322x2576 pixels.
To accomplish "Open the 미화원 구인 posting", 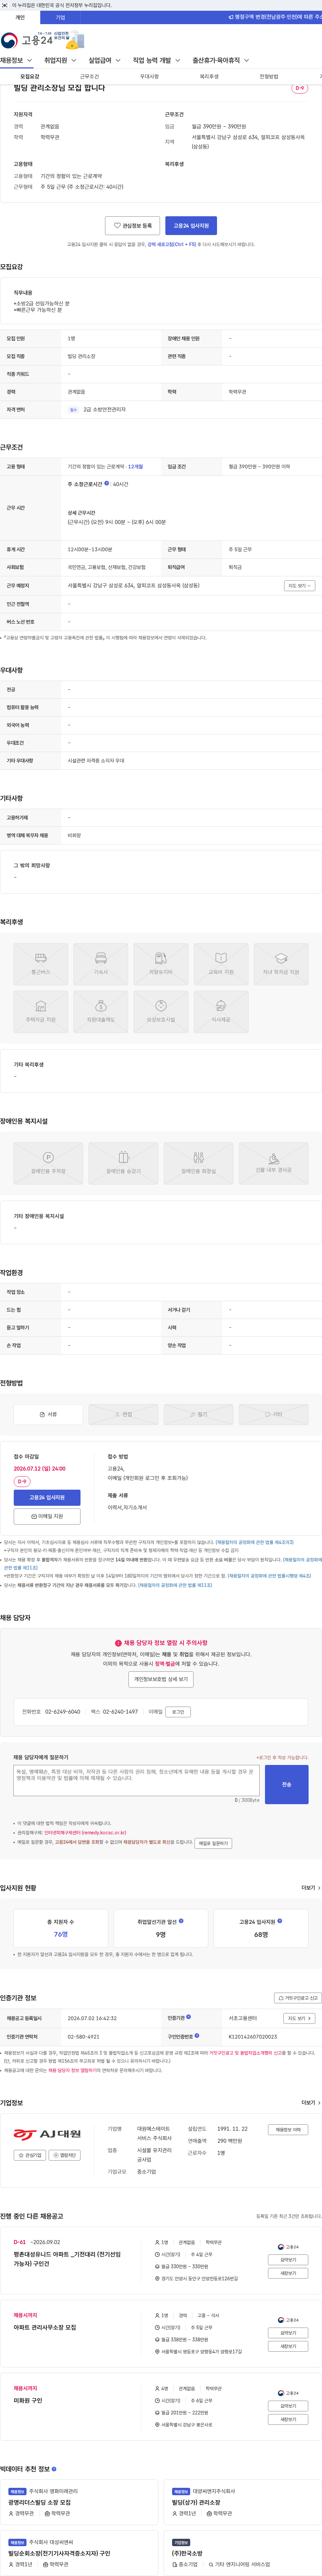I will click(28, 2400).
